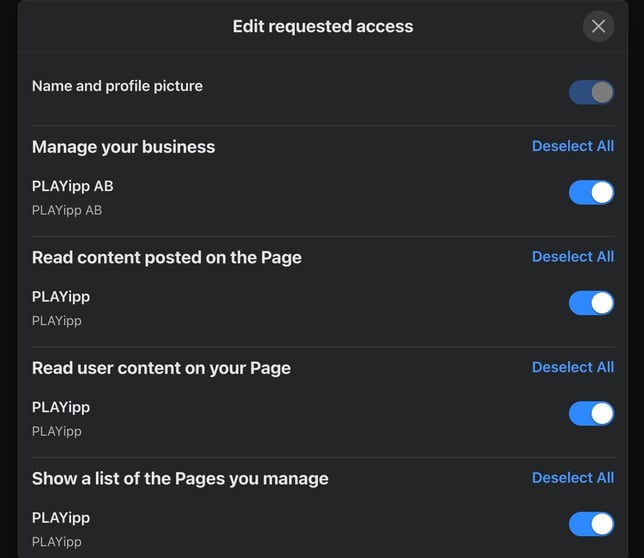This screenshot has width=644, height=558.
Task: Select Read user content on your Page heading
Action: pyautogui.click(x=161, y=368)
